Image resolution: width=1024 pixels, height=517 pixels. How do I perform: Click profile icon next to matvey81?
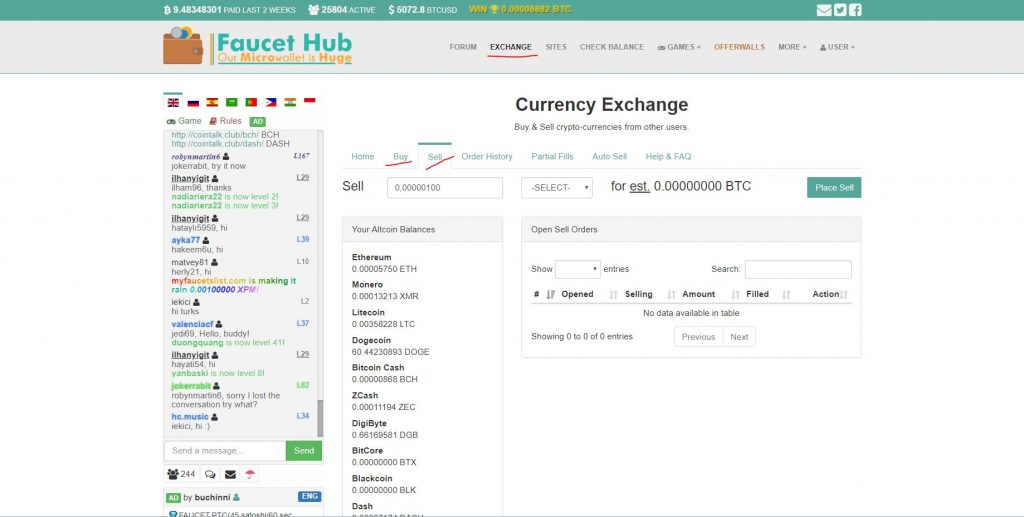pyautogui.click(x=214, y=262)
